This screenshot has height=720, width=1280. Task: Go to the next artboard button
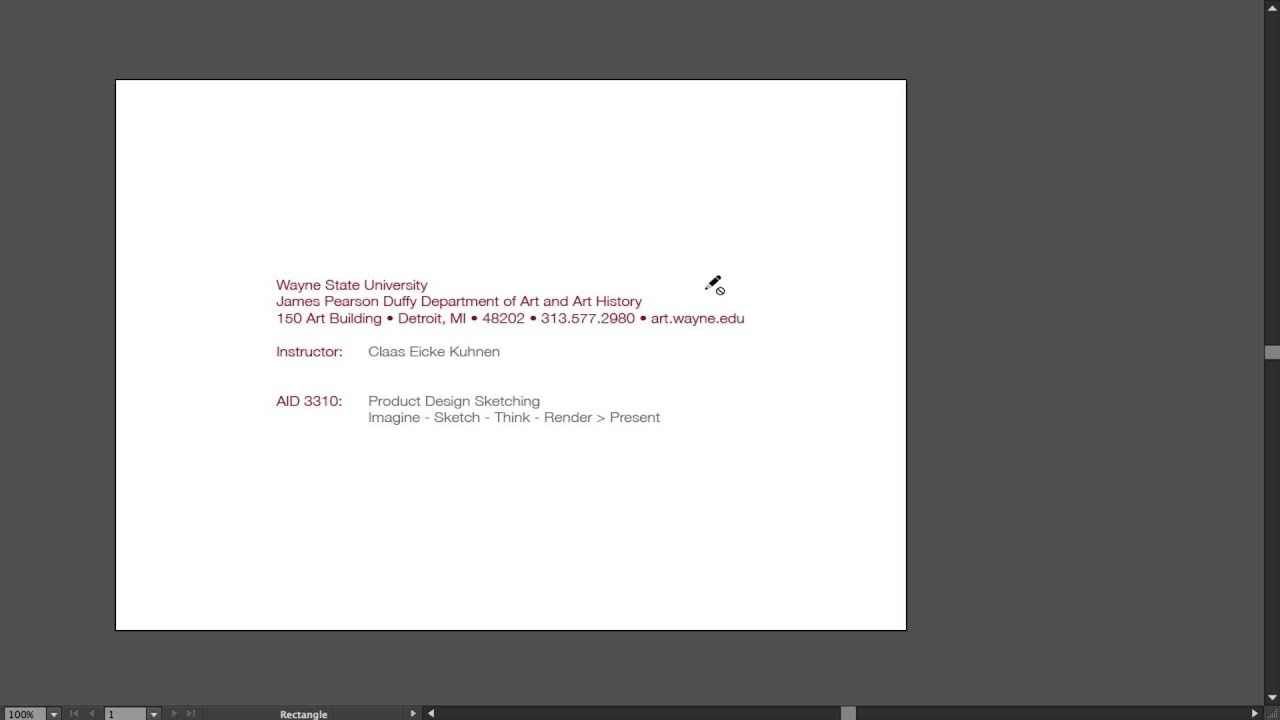click(x=174, y=714)
